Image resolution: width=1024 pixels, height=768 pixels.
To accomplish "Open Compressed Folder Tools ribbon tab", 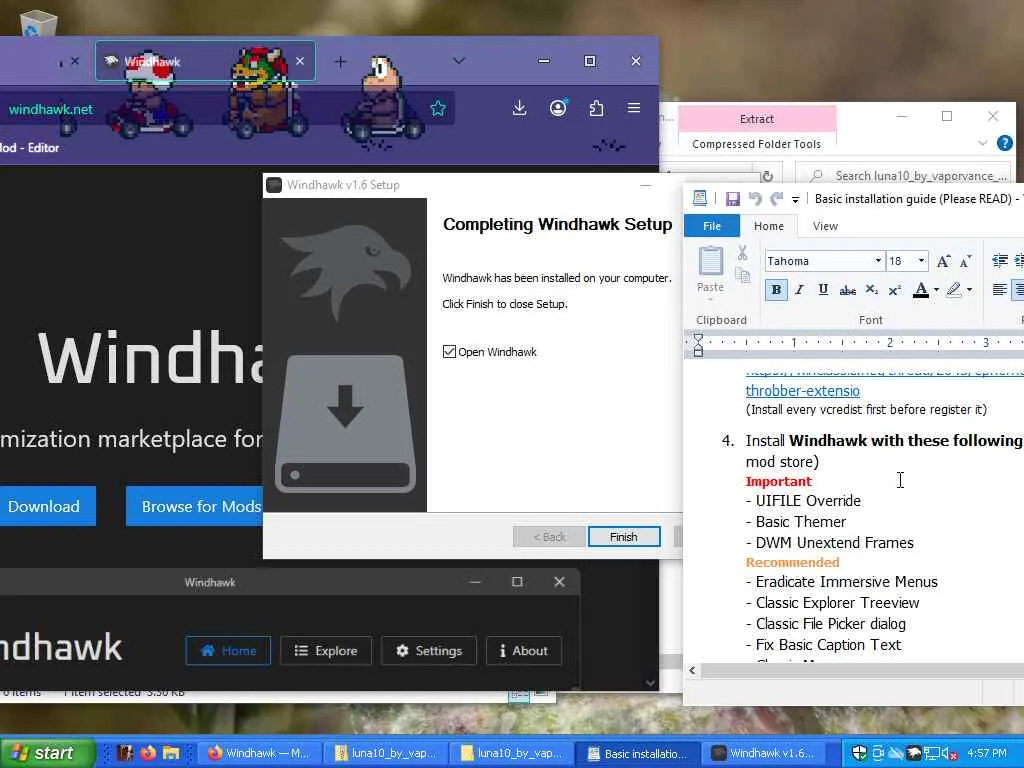I will pyautogui.click(x=757, y=144).
